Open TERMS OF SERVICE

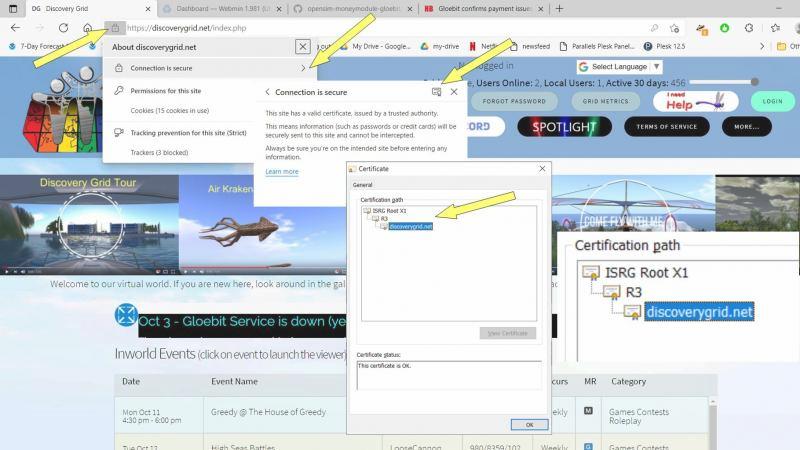click(666, 127)
